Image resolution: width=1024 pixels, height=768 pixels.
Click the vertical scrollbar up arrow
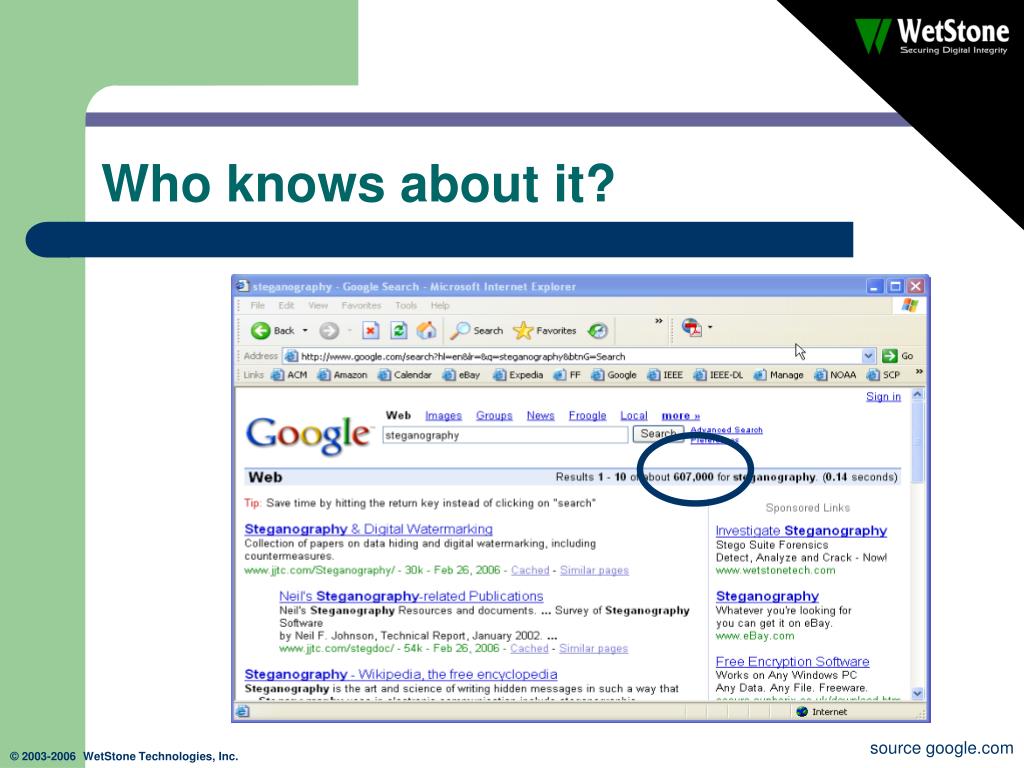pos(918,394)
